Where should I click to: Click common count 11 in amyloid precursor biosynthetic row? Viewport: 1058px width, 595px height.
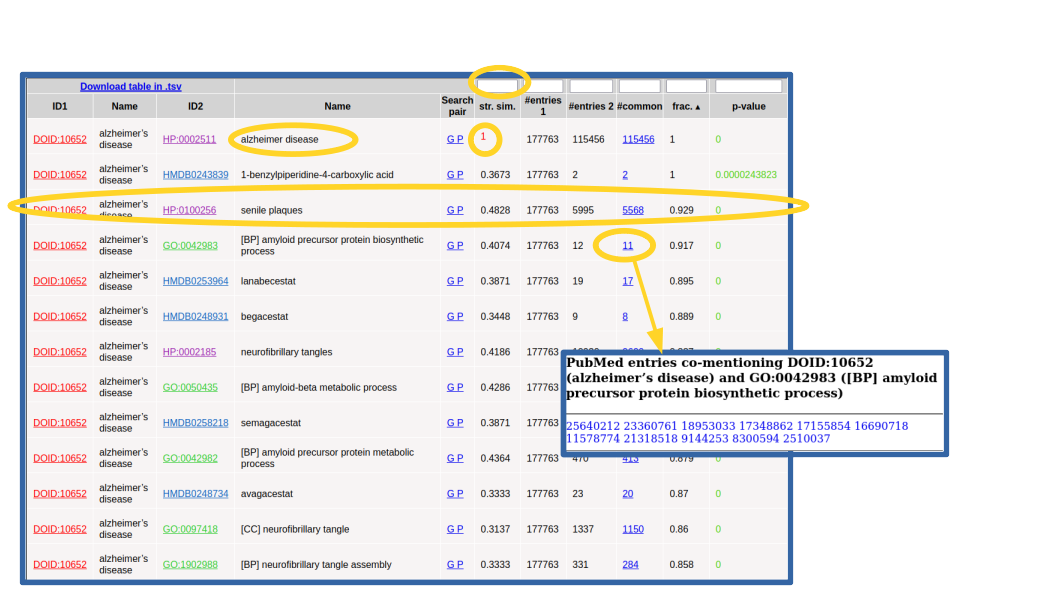pos(628,246)
